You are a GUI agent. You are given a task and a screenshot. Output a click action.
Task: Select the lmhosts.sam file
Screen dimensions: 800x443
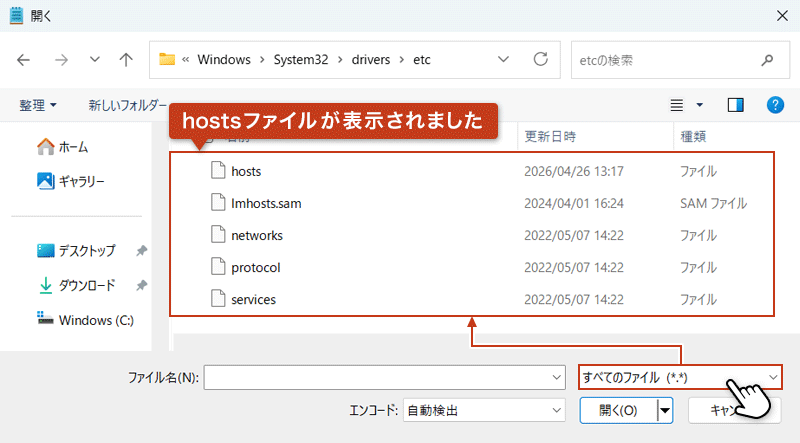coord(266,203)
